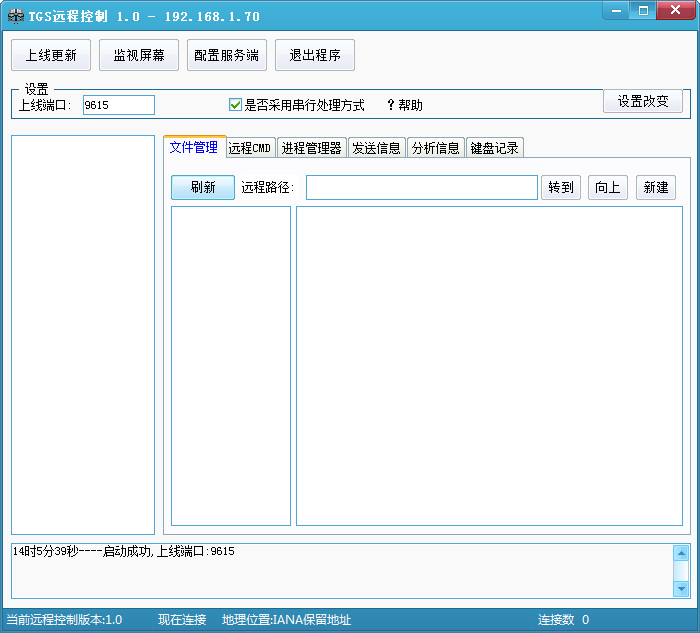Click the log scrollbar down arrow
Viewport: 700px width, 633px height.
681,589
